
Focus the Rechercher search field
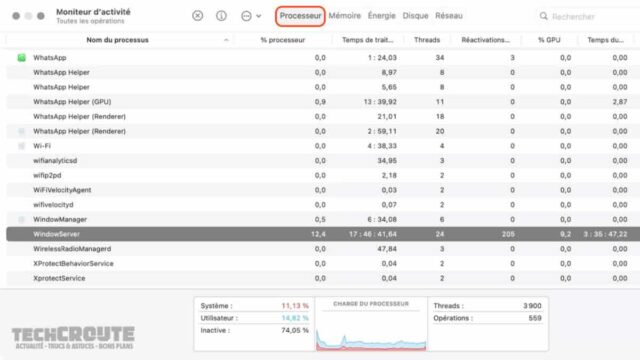[x=588, y=16]
